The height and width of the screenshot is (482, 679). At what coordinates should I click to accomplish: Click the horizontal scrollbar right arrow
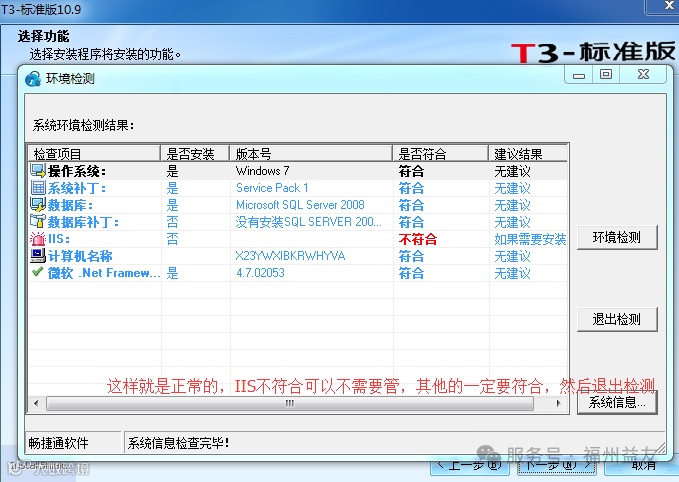coord(558,403)
